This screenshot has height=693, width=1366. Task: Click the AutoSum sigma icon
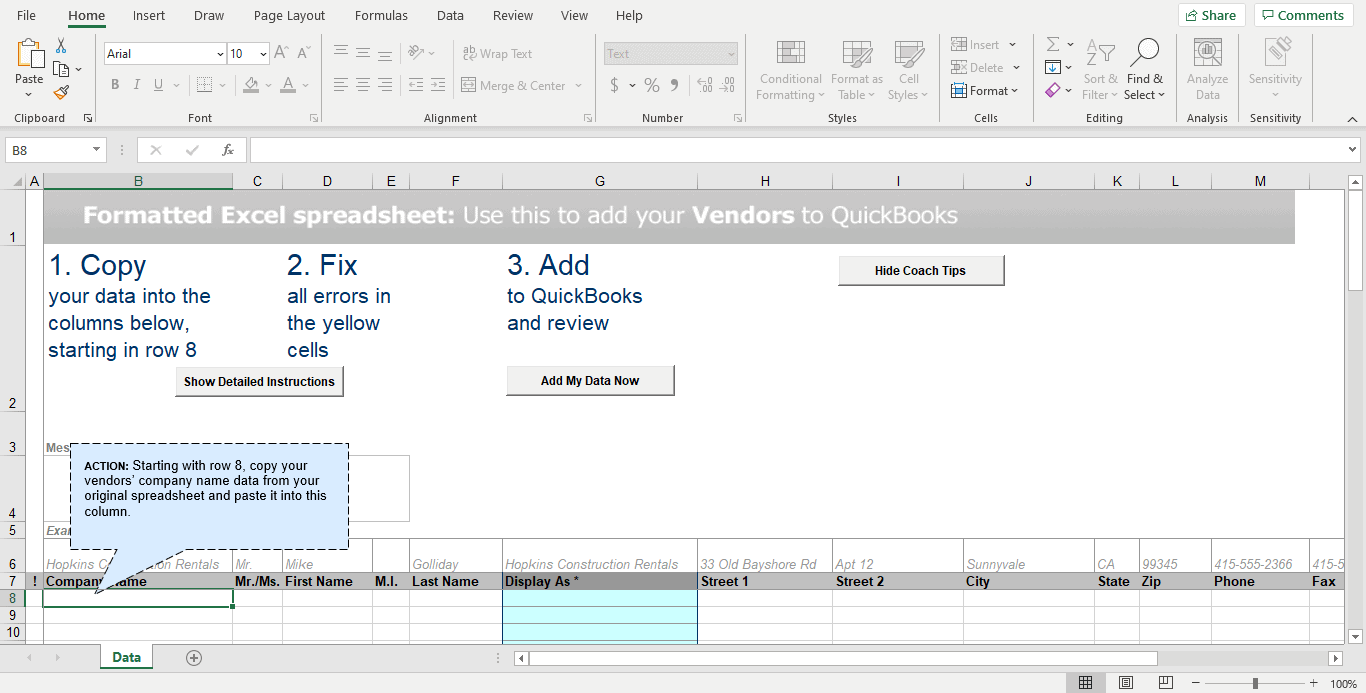(1053, 45)
